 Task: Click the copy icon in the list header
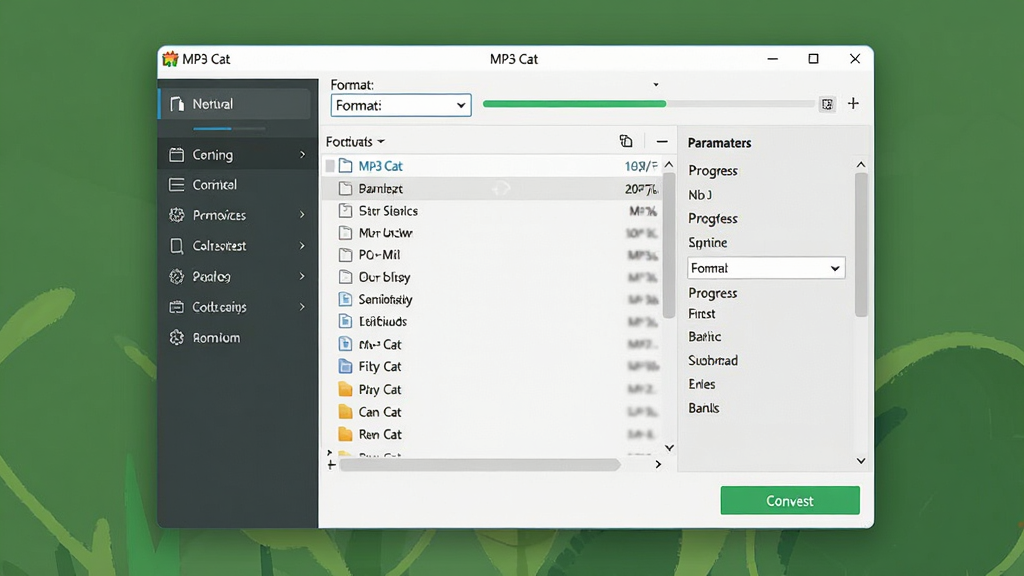coord(626,141)
